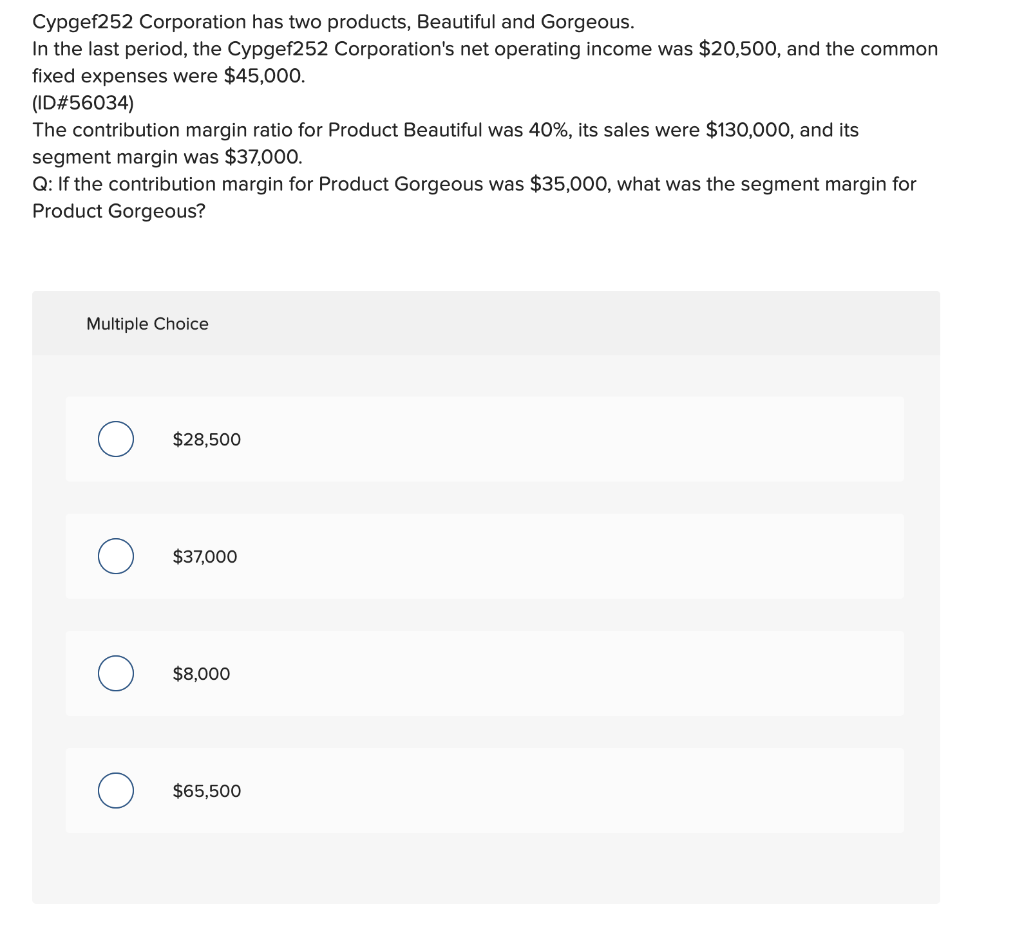Click the $37,000 answer text label

[x=204, y=557]
